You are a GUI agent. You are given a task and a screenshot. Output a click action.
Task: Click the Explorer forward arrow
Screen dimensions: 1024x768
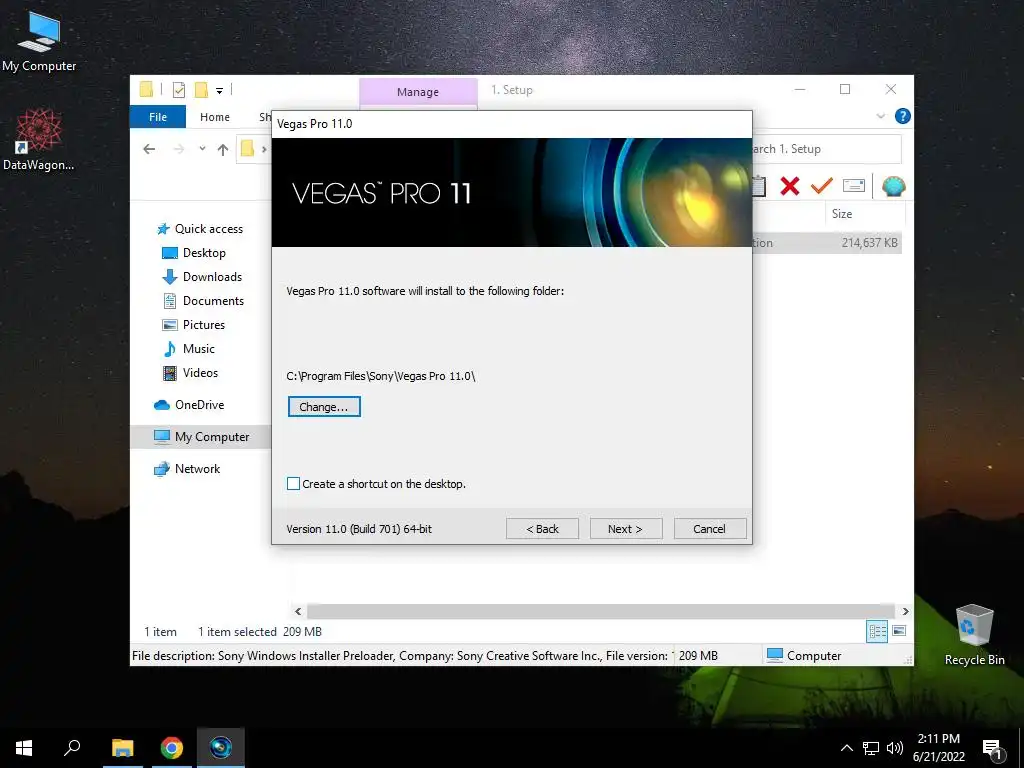(x=178, y=150)
